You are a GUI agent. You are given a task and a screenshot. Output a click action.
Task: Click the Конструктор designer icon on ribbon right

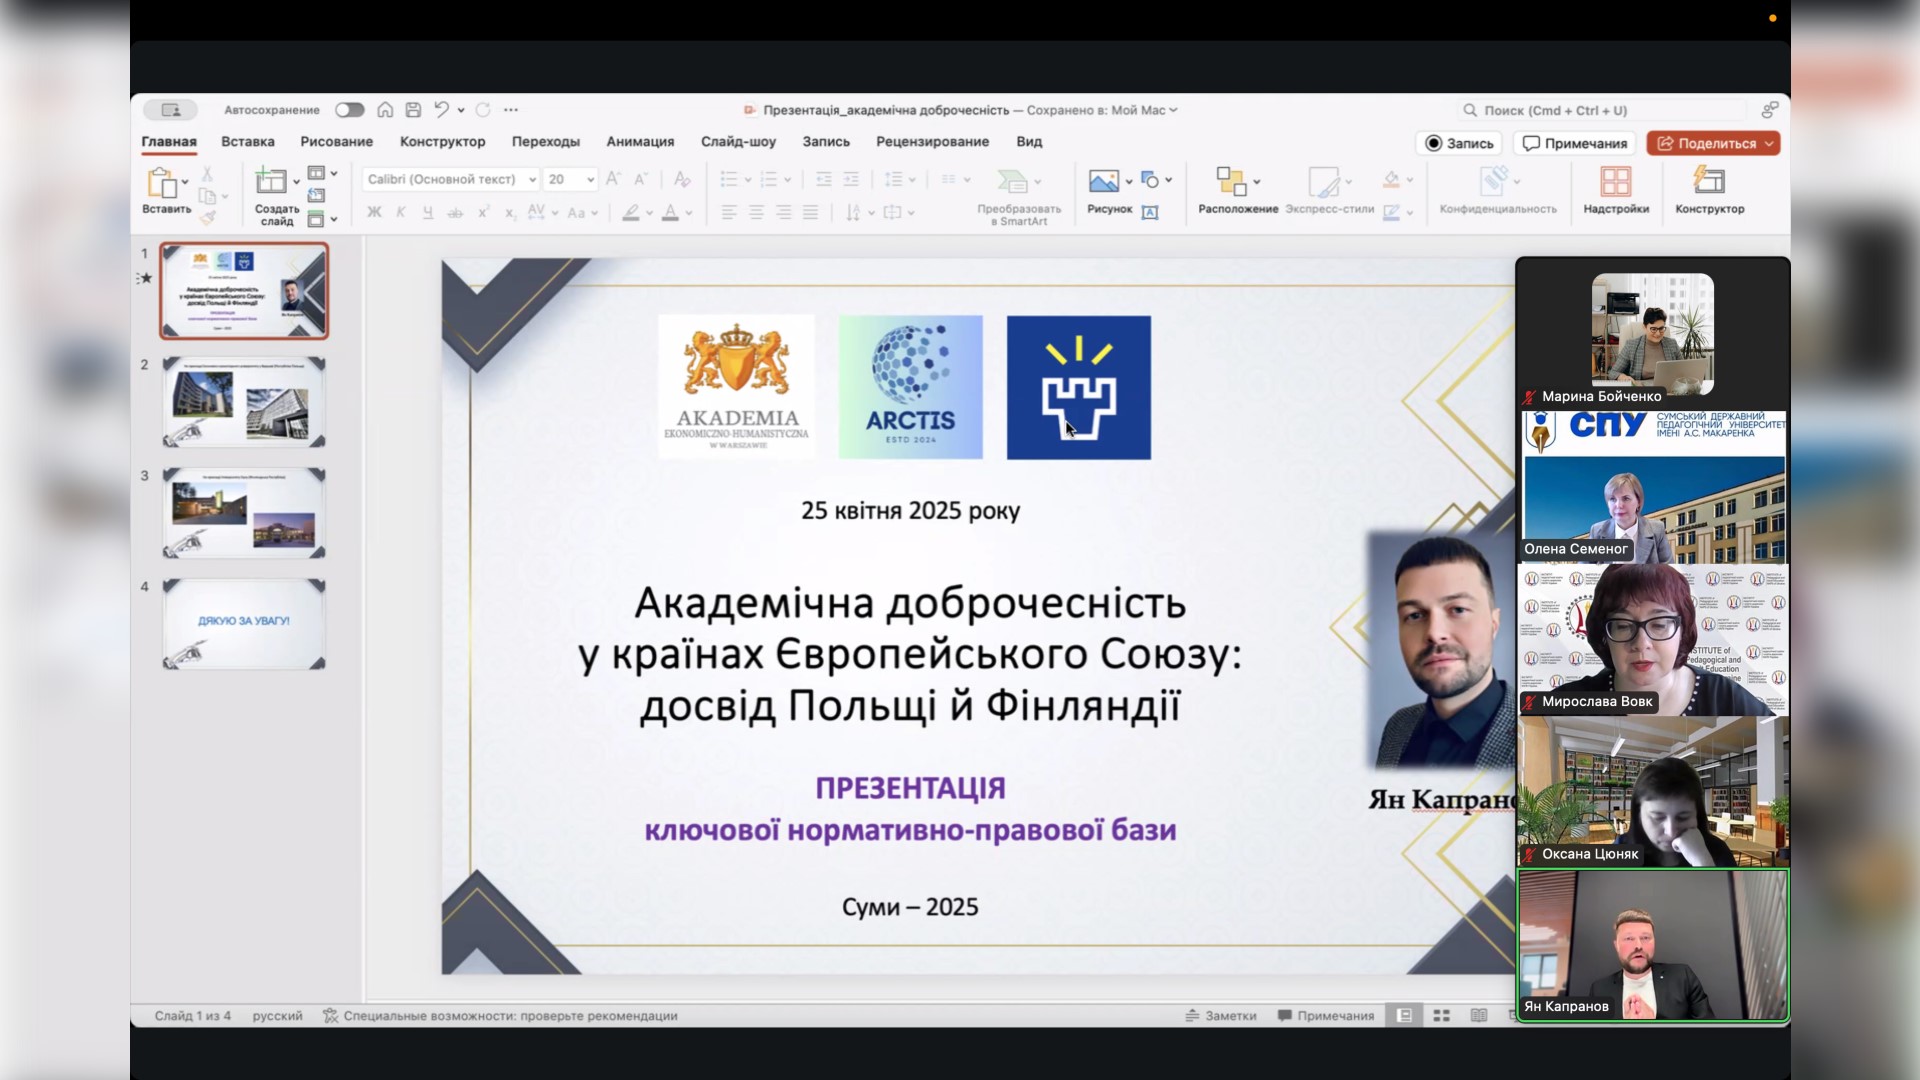[1709, 181]
